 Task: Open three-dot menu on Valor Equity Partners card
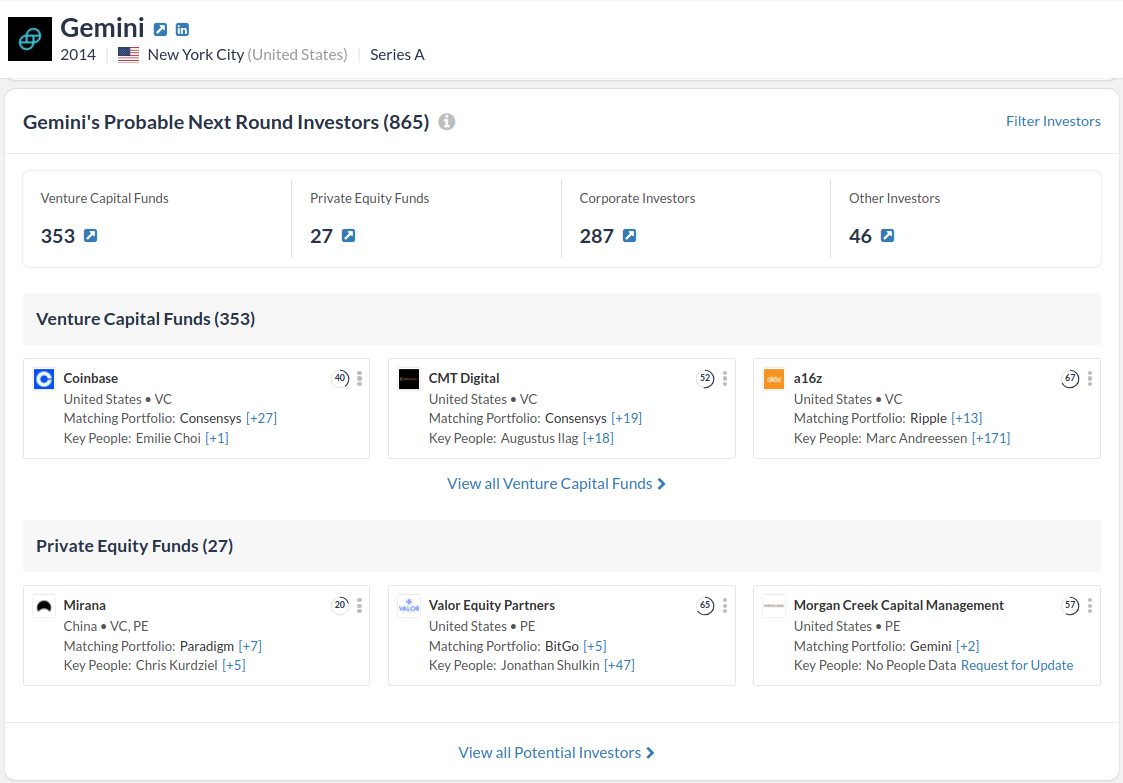(x=725, y=606)
